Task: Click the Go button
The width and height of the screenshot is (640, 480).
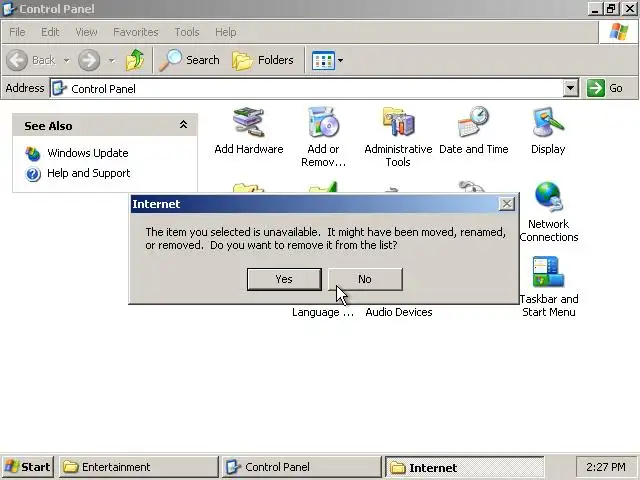Action: [606, 88]
